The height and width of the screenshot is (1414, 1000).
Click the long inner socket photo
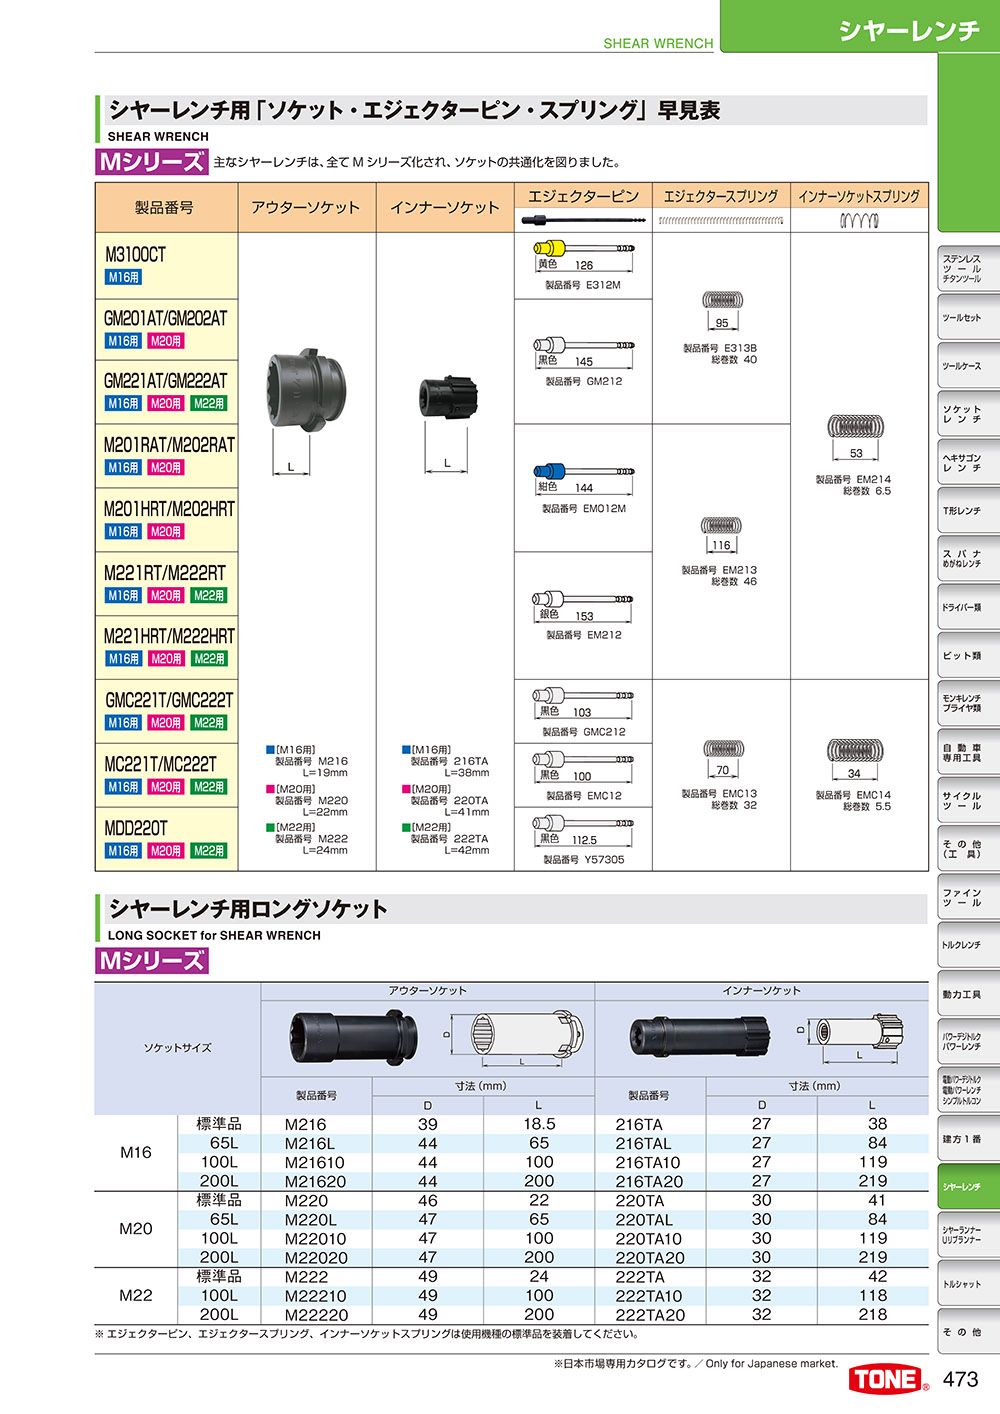(x=699, y=1035)
